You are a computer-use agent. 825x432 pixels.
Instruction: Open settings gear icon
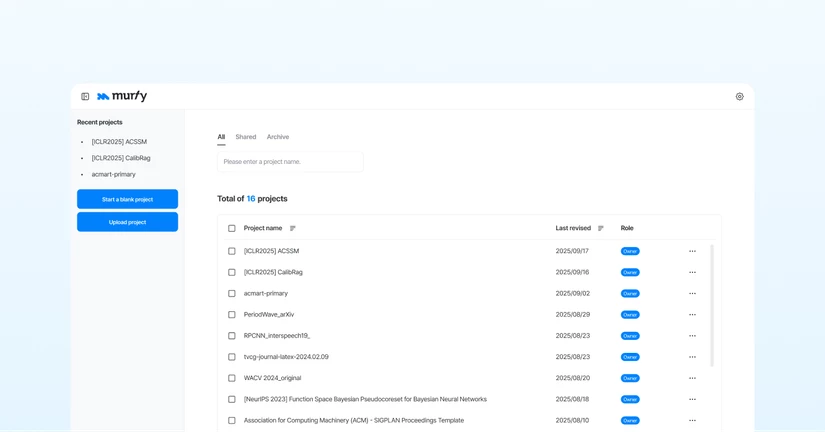tap(740, 97)
